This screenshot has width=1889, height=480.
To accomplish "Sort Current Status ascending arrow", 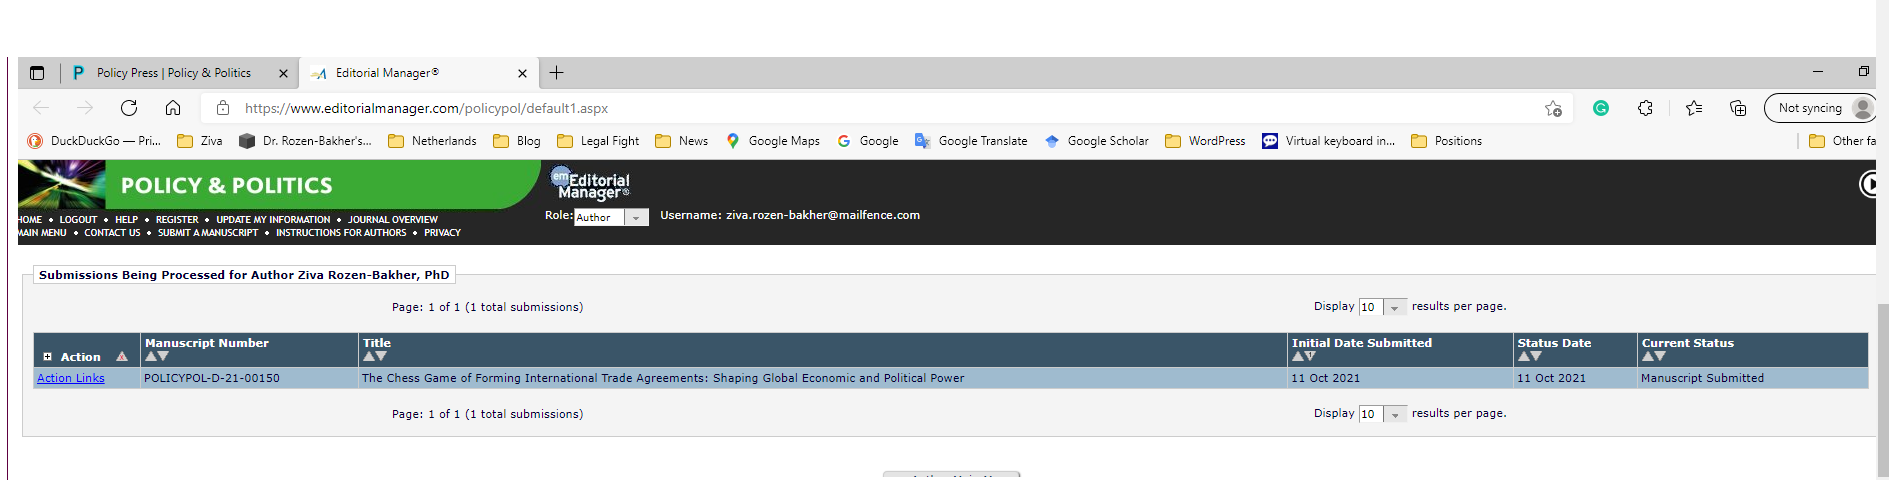I will pos(1648,356).
